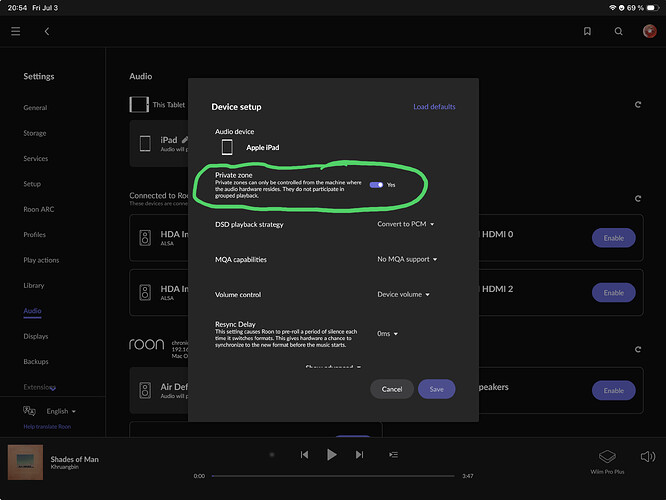Click the first HDA Intel speaker icon

(145, 238)
